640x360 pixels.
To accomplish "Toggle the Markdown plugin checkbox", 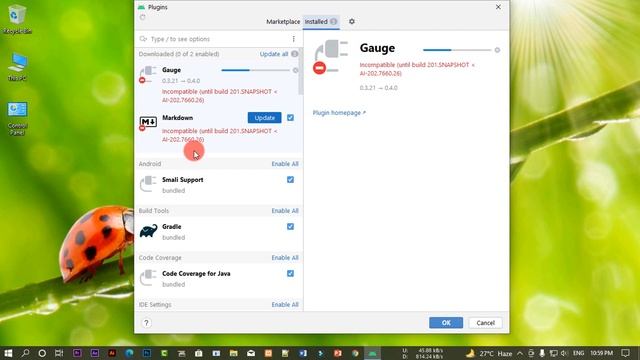I will tap(290, 118).
